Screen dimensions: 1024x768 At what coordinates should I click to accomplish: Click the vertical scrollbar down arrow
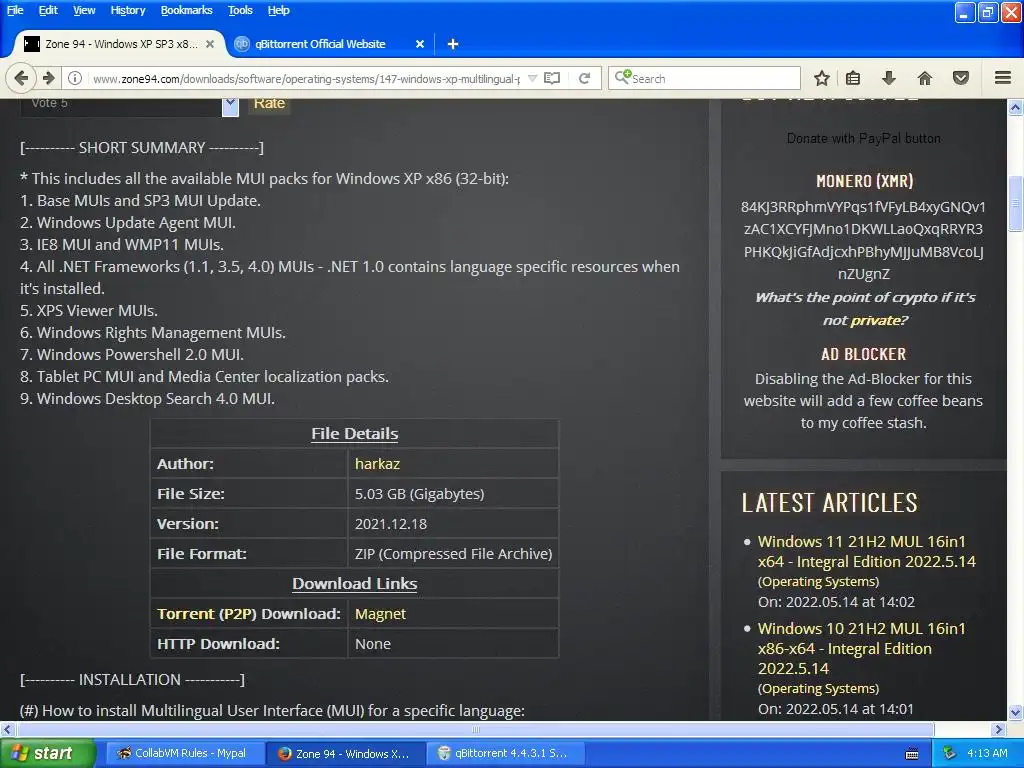pos(1016,712)
